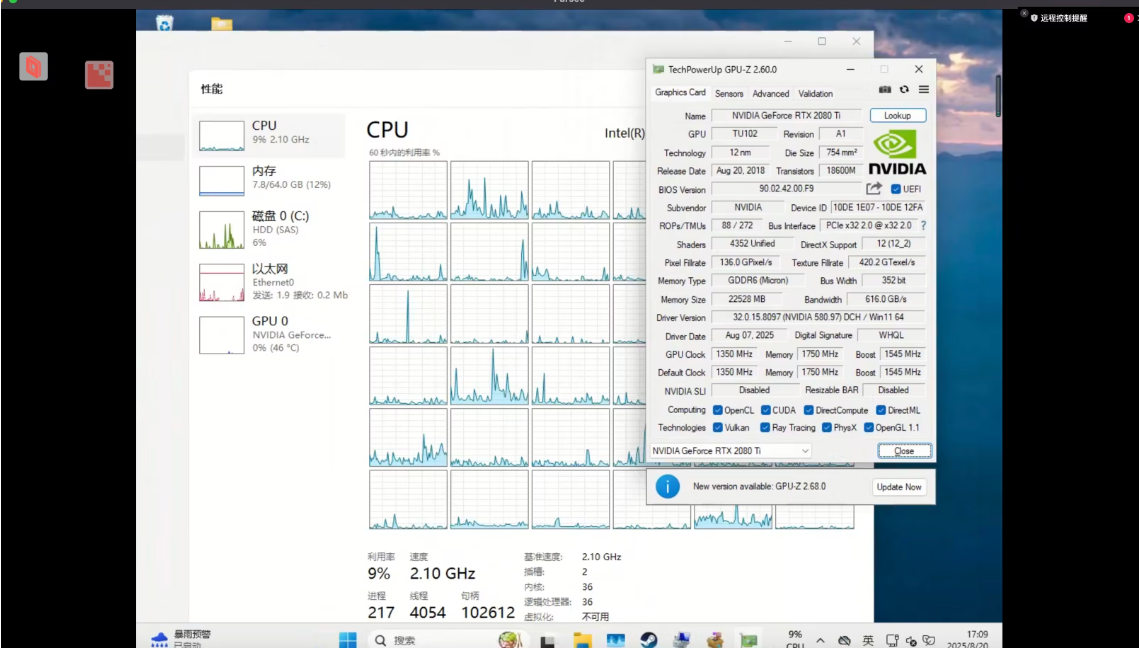1139x649 pixels.
Task: Click the Update Now button
Action: click(x=899, y=487)
